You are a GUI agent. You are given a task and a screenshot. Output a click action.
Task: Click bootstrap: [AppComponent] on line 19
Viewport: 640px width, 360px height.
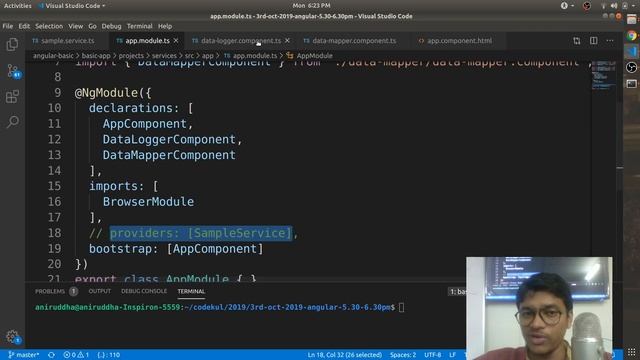(x=176, y=249)
